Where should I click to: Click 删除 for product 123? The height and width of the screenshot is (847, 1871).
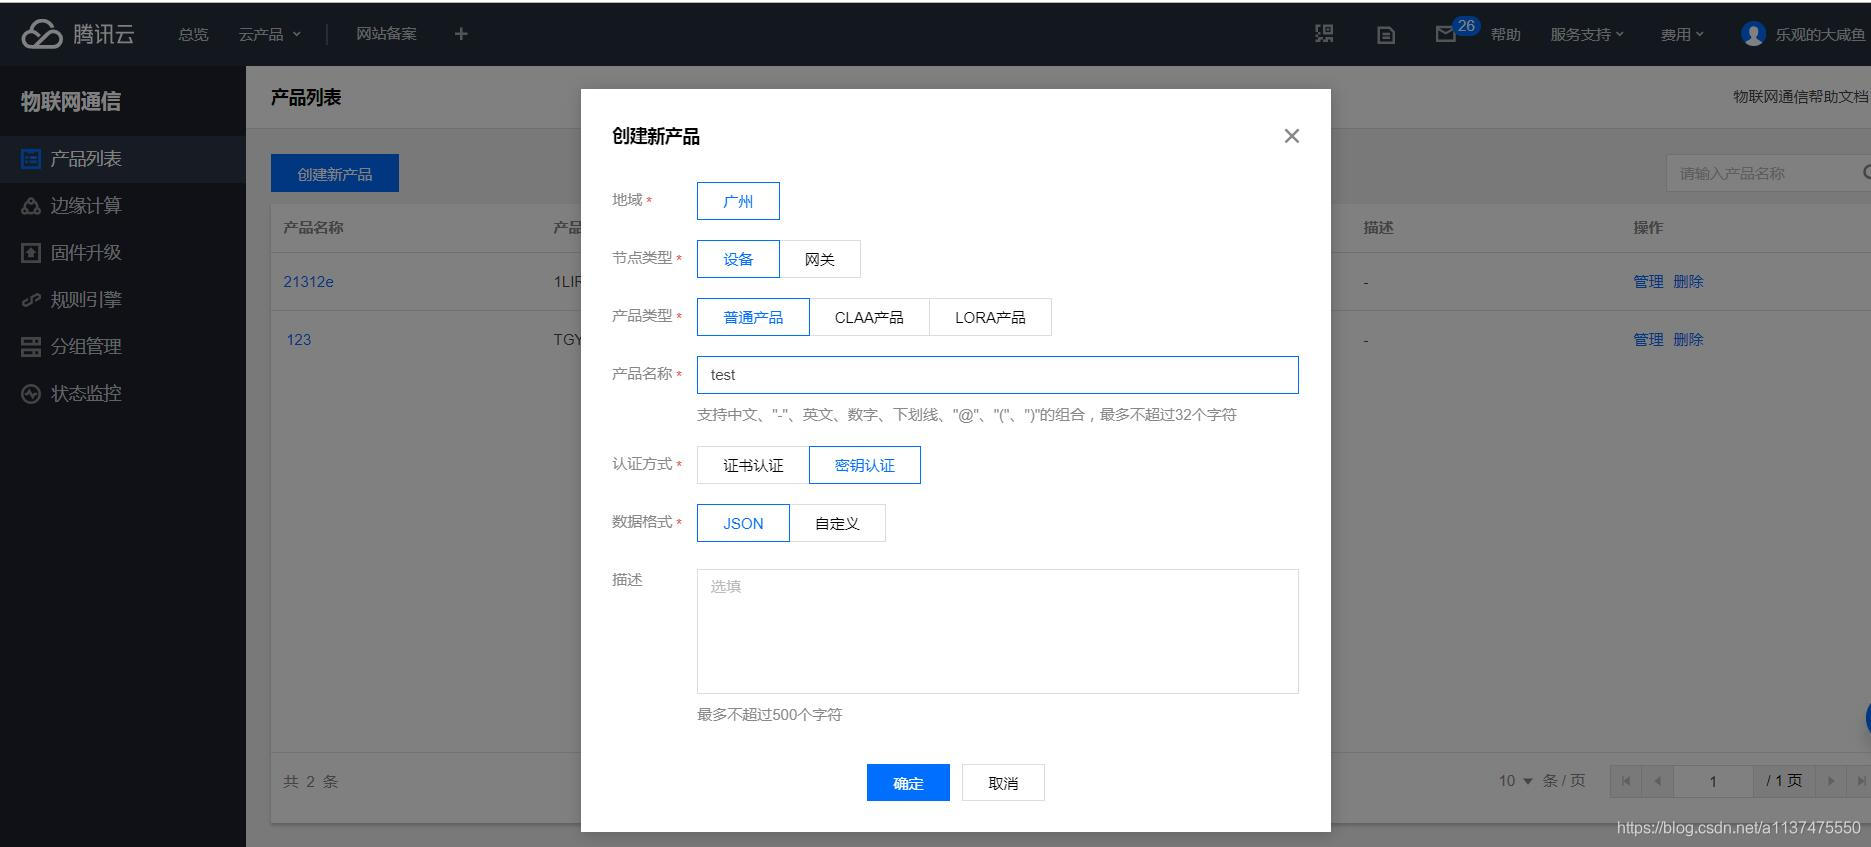click(1688, 340)
